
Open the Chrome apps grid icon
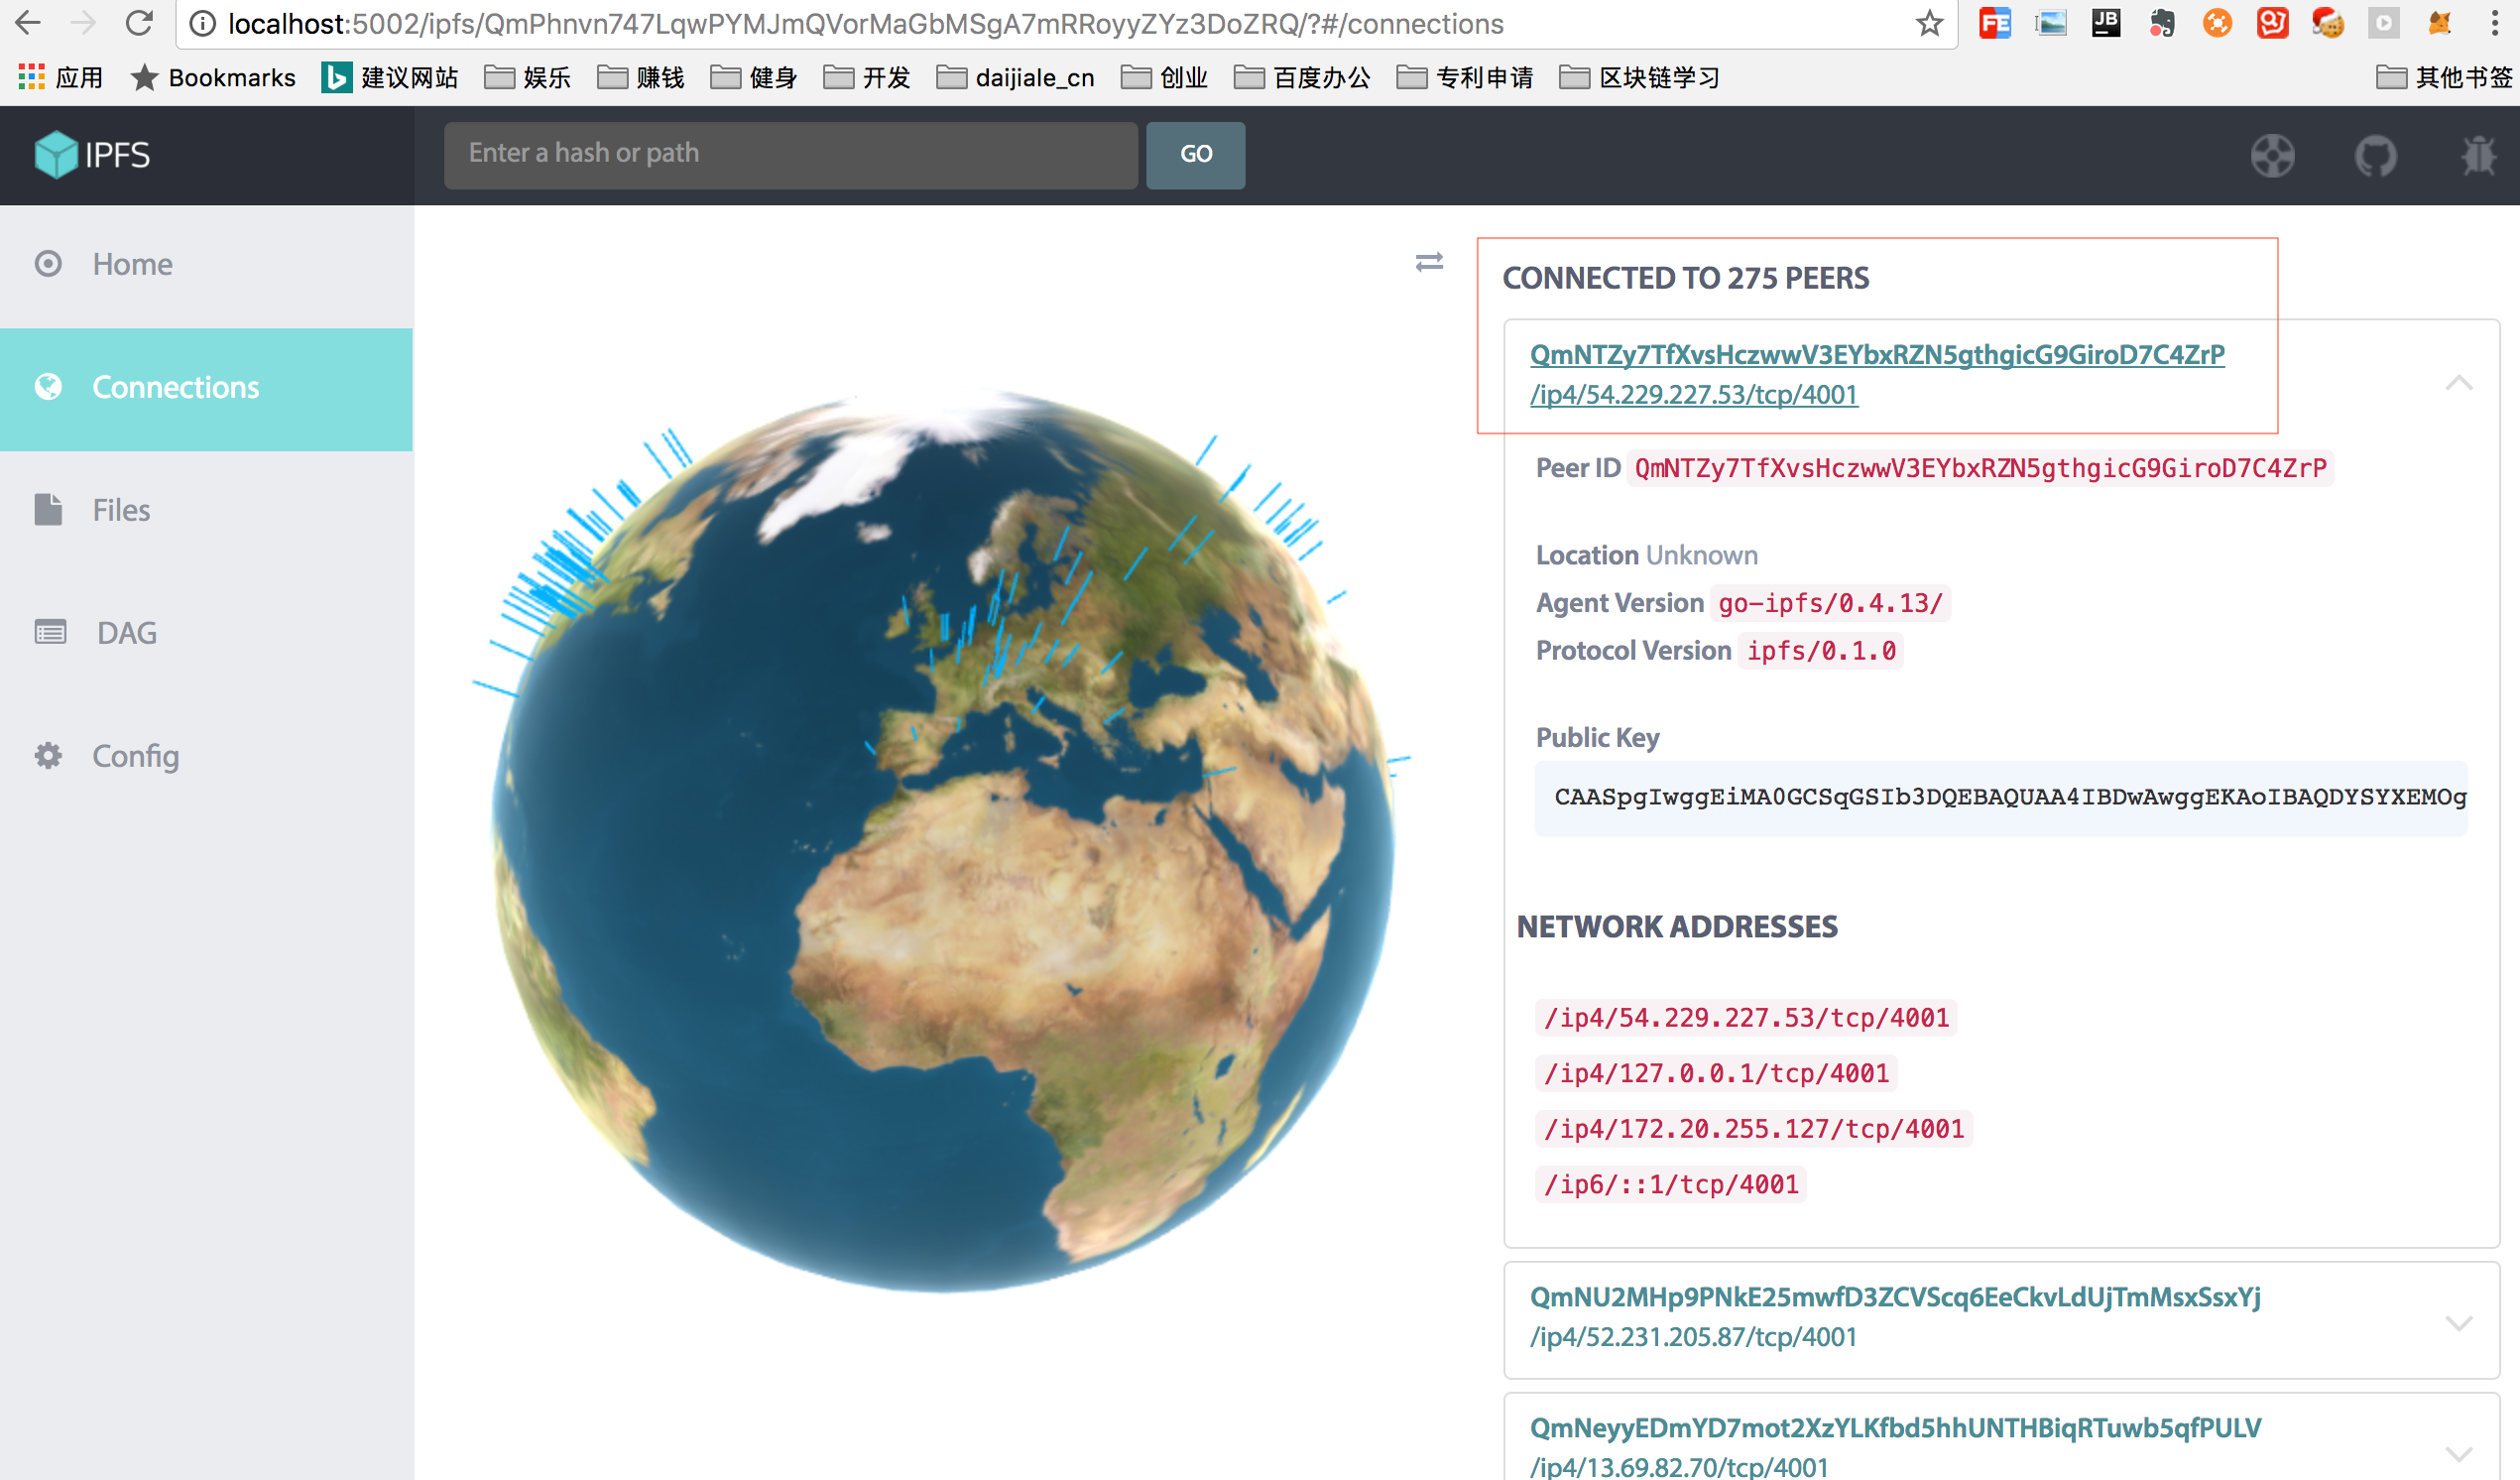pos(31,77)
